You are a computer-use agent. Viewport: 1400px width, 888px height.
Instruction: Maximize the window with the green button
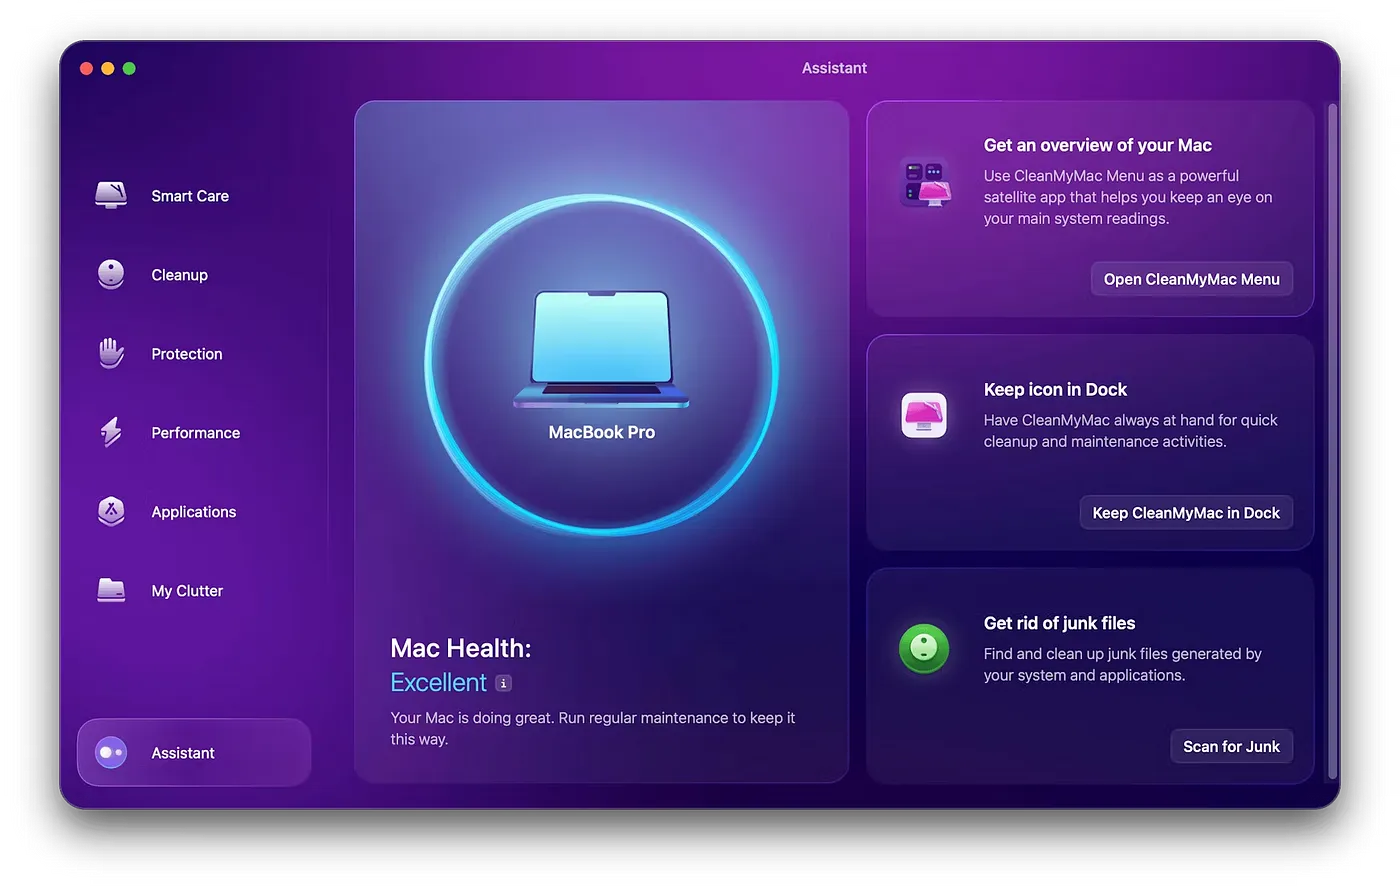coord(129,68)
